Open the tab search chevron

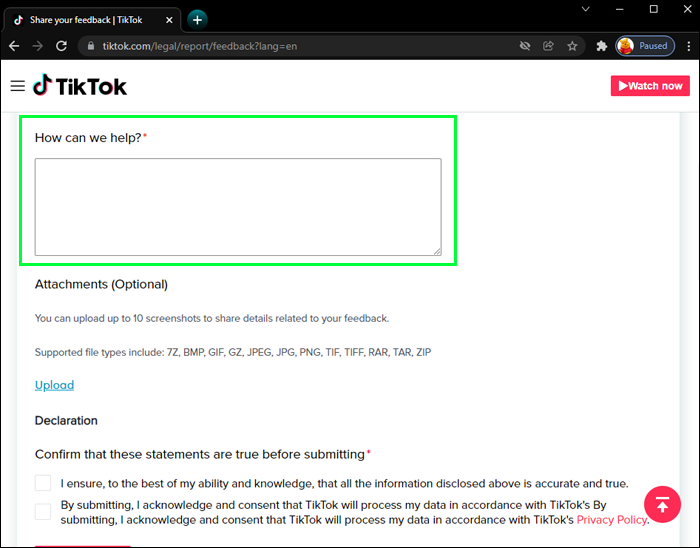tap(586, 9)
